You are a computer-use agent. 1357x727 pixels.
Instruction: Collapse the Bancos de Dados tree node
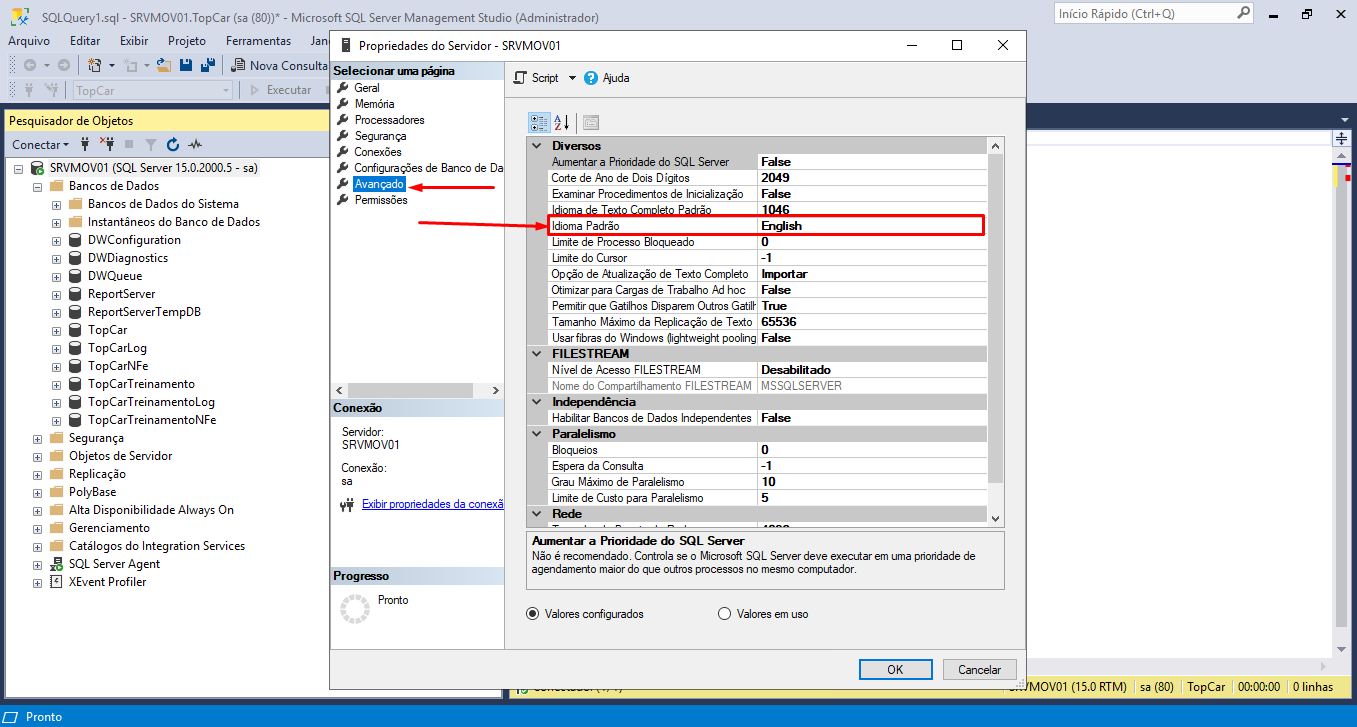tap(37, 186)
